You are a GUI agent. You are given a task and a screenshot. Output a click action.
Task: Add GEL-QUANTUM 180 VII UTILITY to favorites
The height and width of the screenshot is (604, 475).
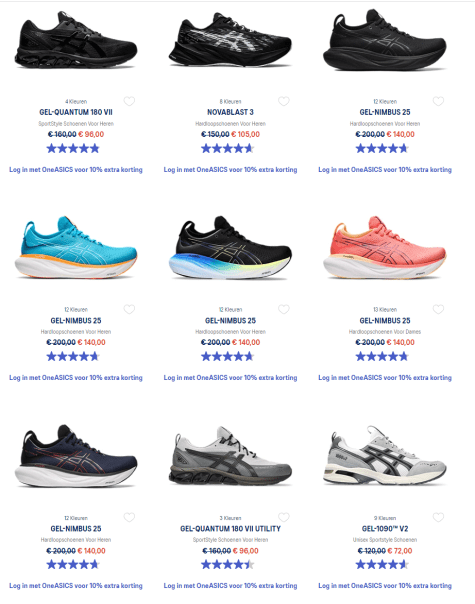284,517
